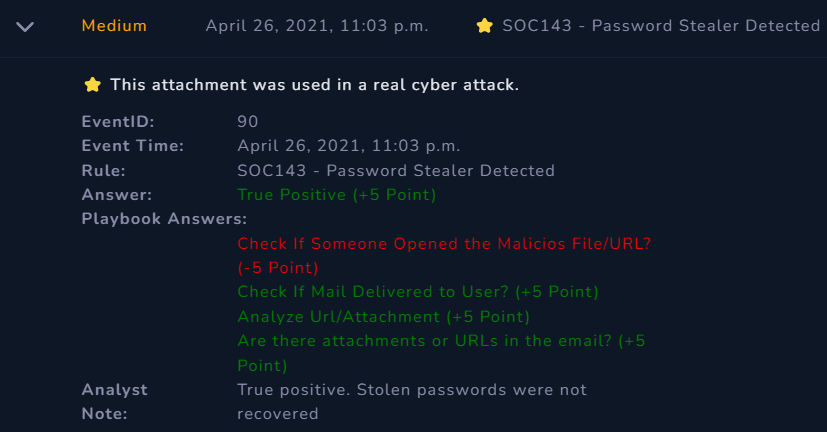This screenshot has width=827, height=432.
Task: Select the Medium severity label
Action: pos(114,26)
